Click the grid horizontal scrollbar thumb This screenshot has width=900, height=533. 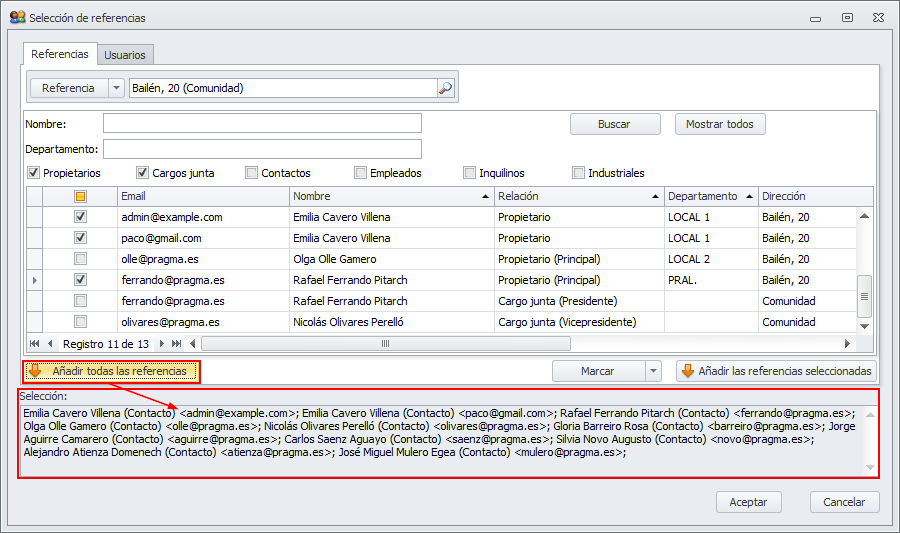386,344
